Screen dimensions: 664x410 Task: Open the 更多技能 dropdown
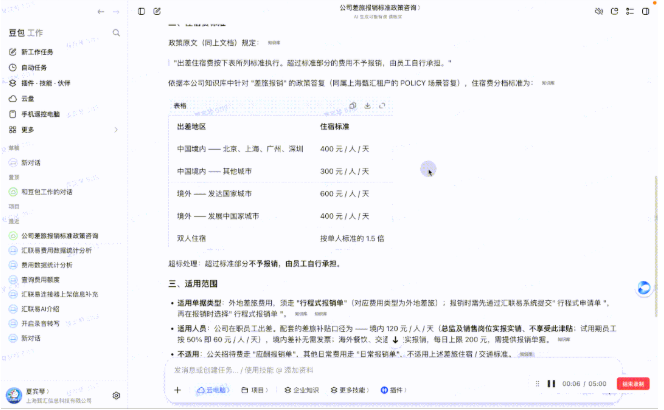pos(350,390)
